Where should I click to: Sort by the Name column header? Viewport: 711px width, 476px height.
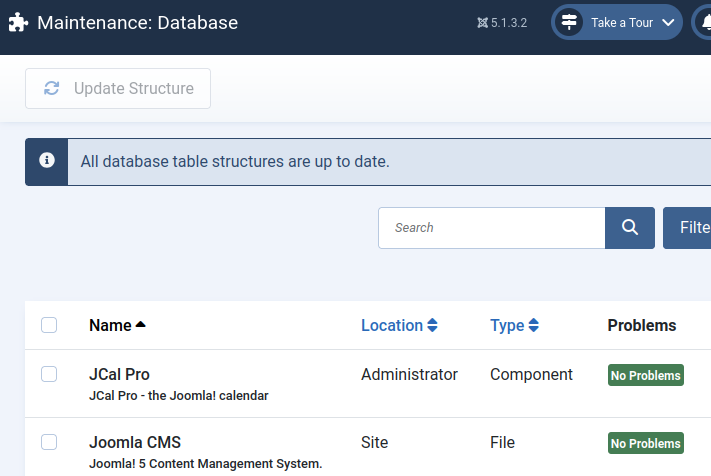(x=117, y=325)
